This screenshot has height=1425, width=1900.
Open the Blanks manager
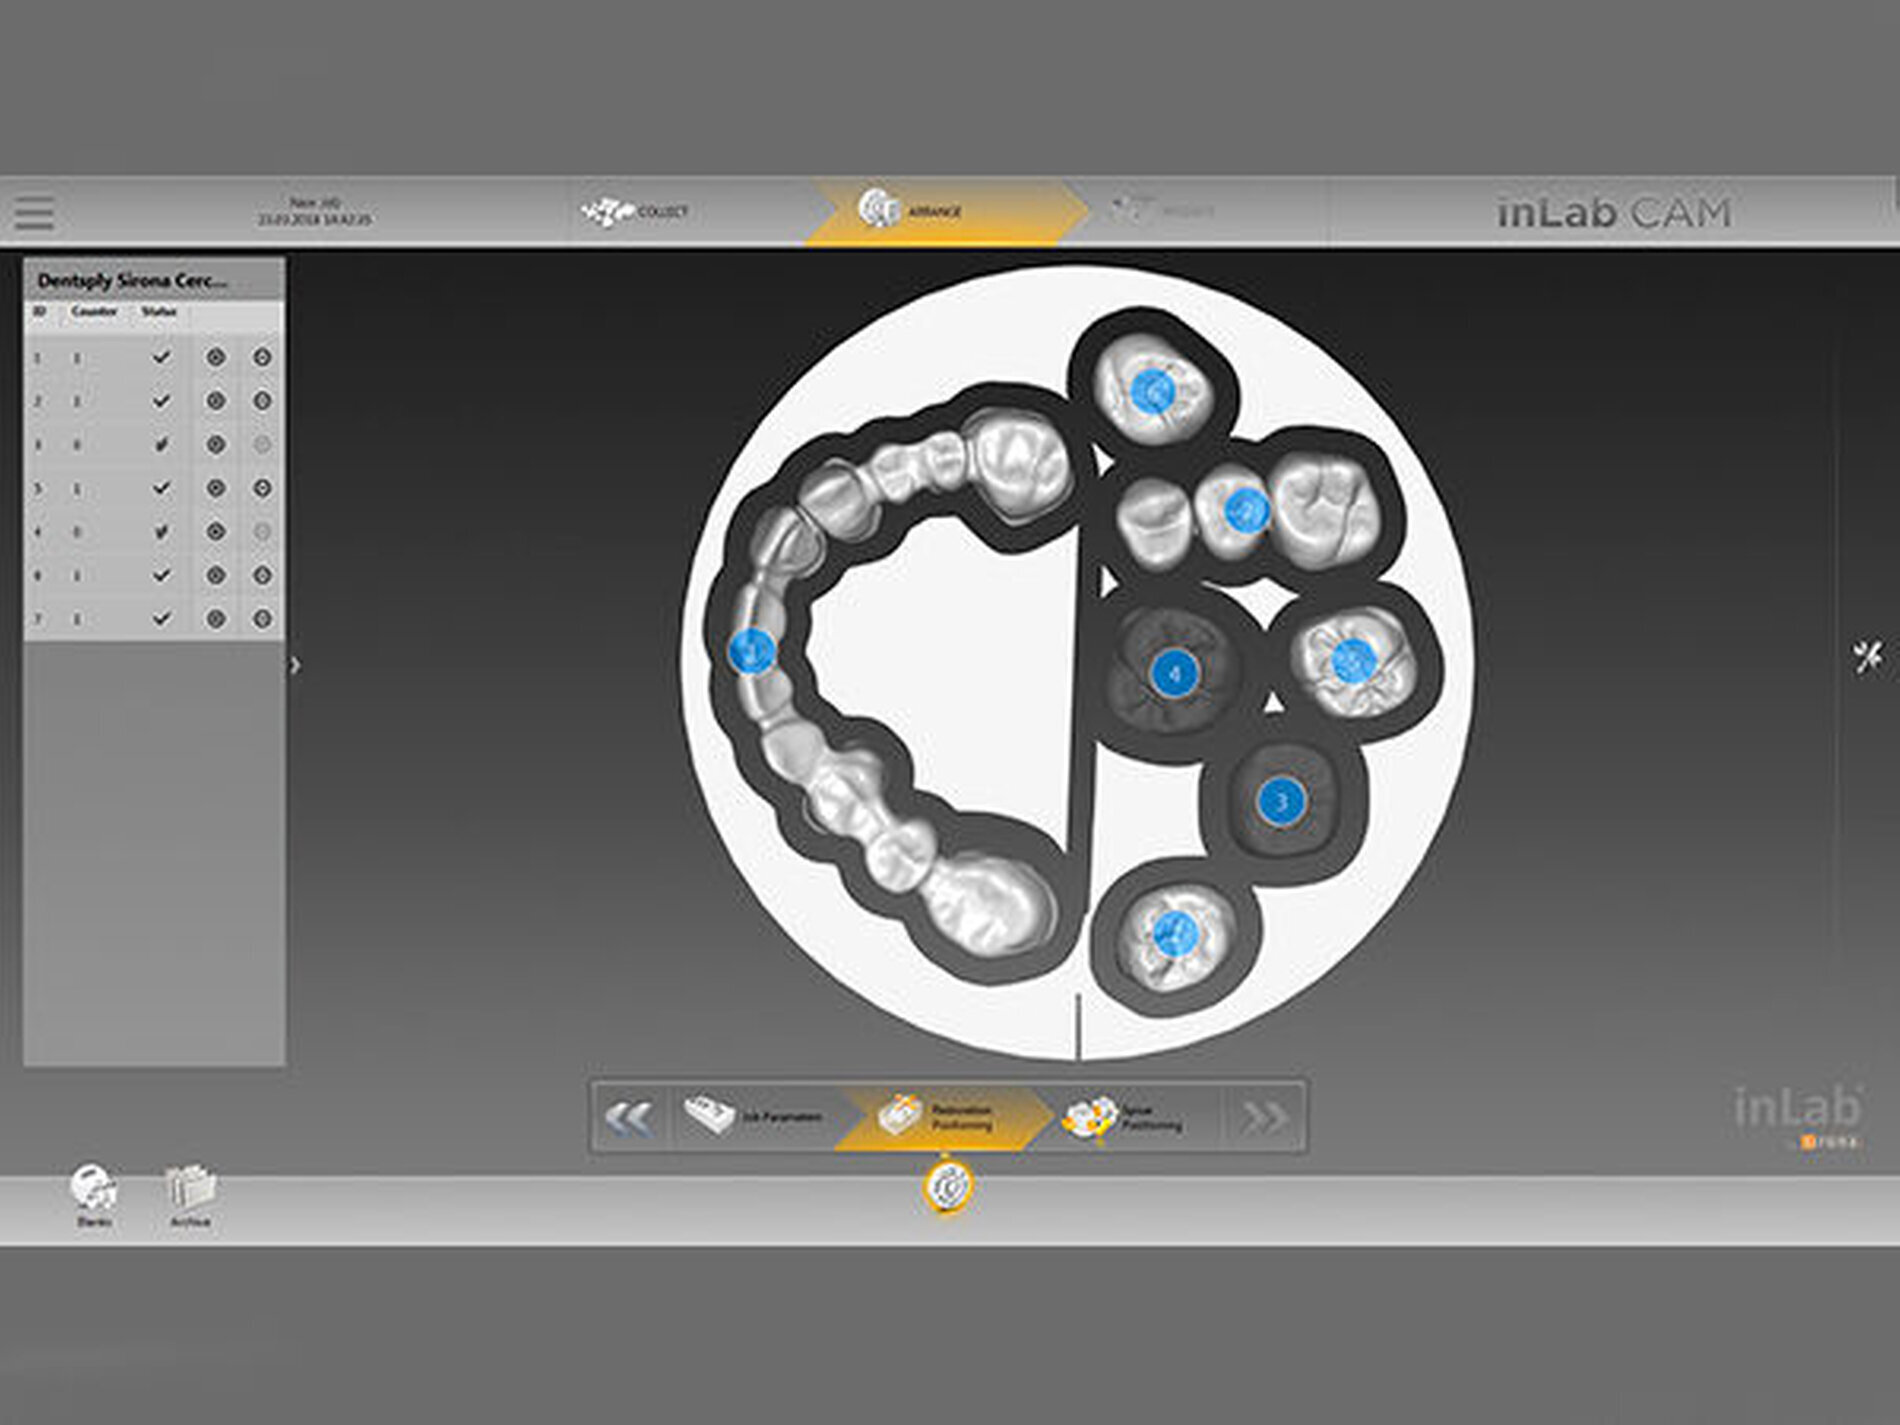[x=93, y=1190]
